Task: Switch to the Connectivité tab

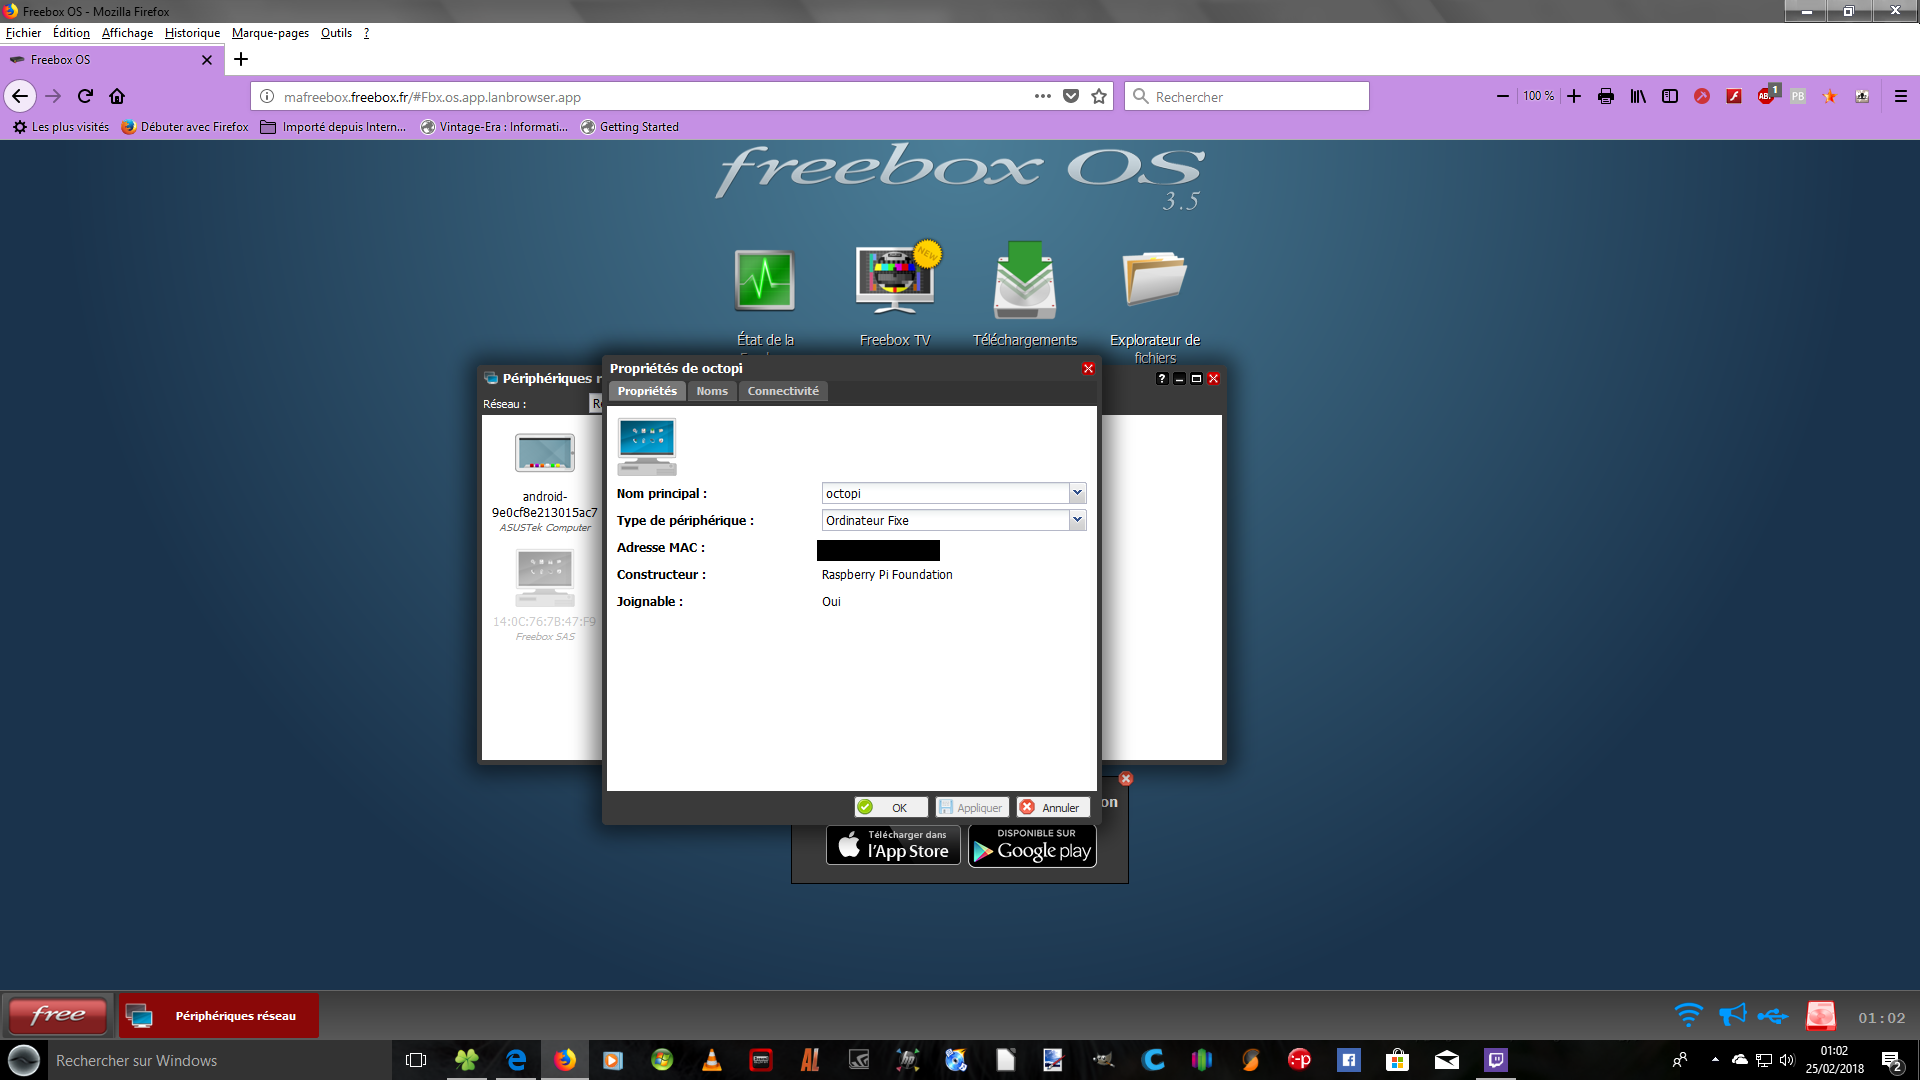Action: (x=783, y=391)
